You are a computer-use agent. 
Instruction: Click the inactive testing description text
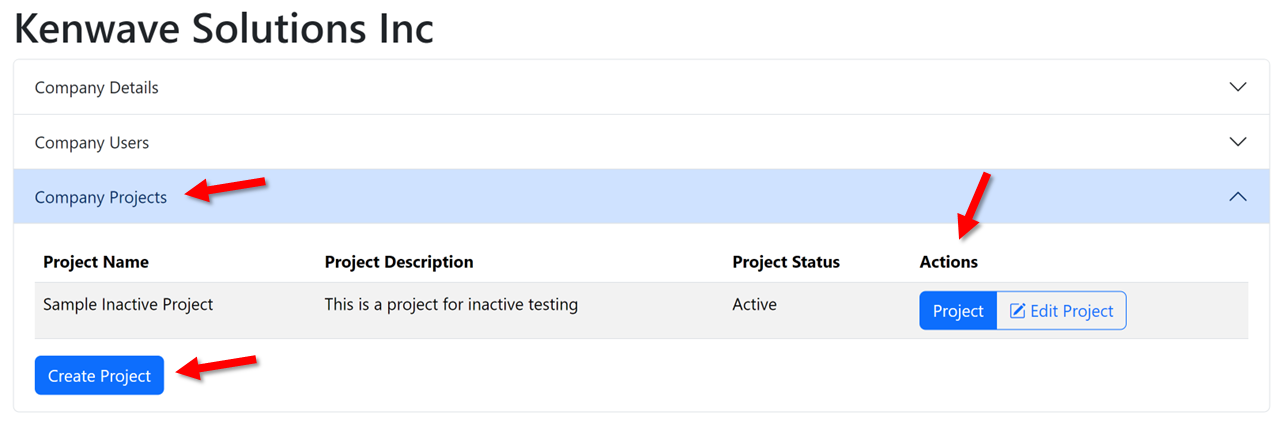tap(451, 304)
